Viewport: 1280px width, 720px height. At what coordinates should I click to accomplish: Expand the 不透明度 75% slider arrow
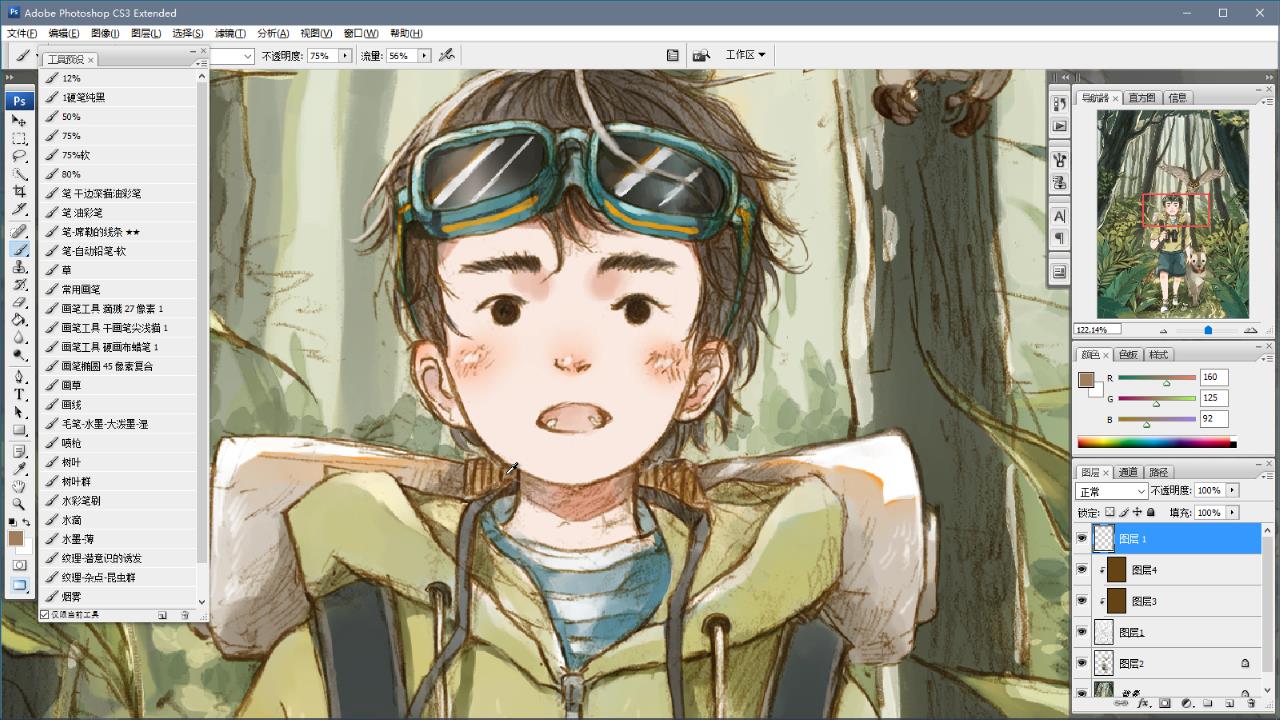pyautogui.click(x=343, y=56)
